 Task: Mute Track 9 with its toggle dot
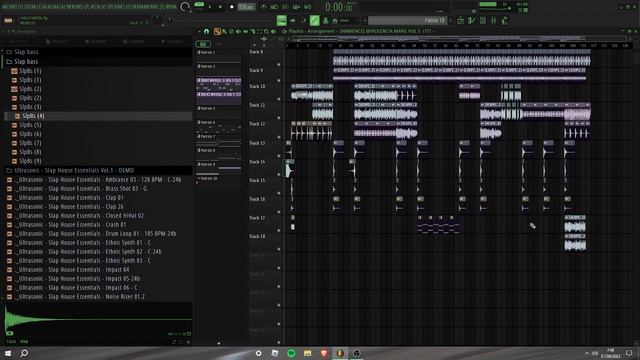[279, 80]
